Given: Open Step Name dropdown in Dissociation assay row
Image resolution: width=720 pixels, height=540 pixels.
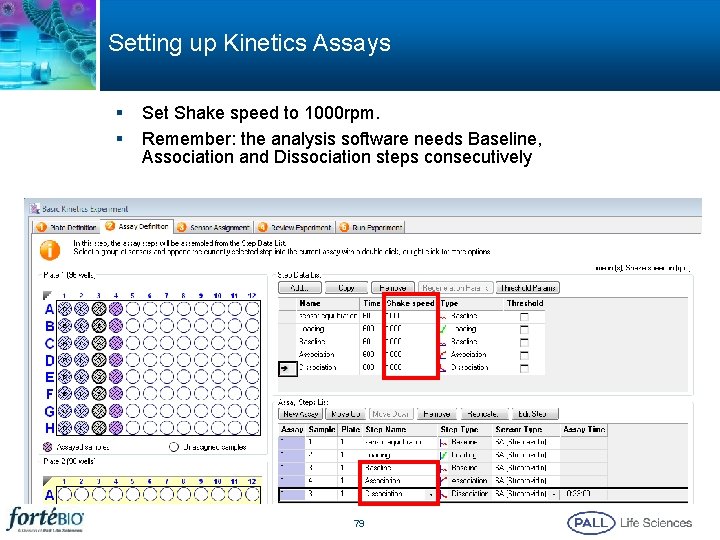Looking at the screenshot, I should click(x=431, y=495).
